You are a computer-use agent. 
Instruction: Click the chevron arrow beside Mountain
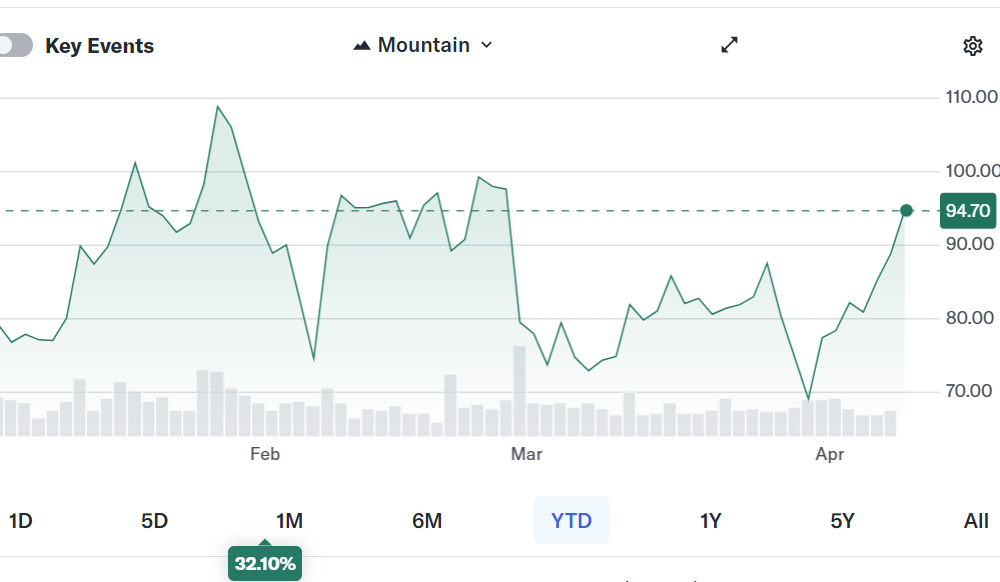click(487, 45)
